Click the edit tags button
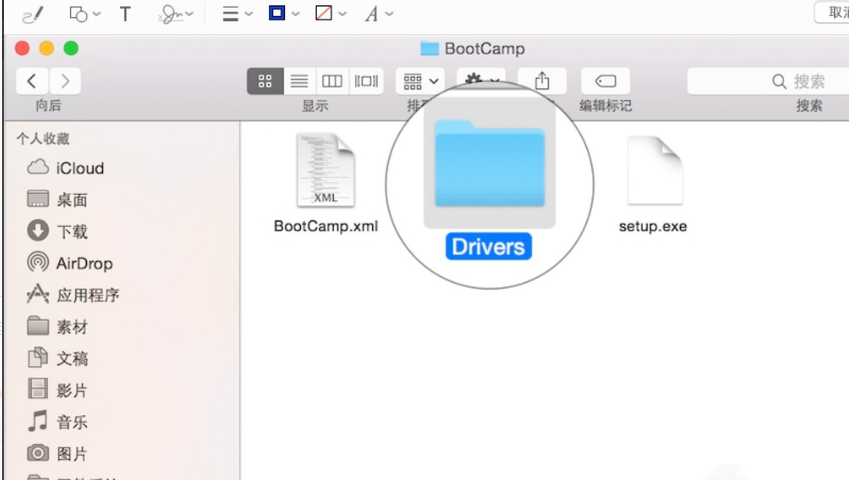849x480 pixels. pyautogui.click(x=605, y=81)
